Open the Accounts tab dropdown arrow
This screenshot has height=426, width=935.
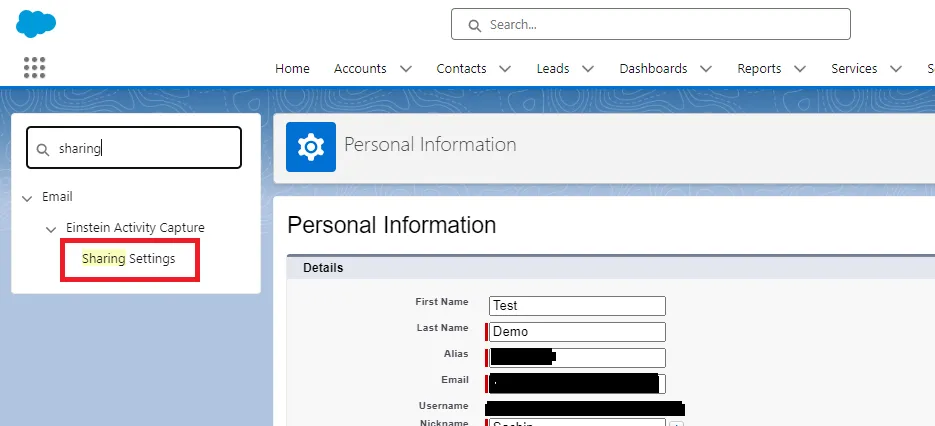405,69
